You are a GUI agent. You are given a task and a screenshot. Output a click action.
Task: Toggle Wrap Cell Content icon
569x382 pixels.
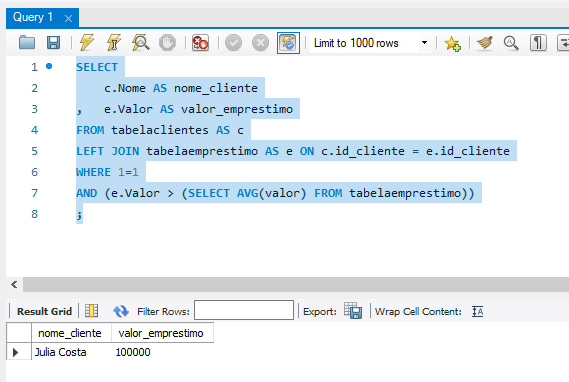click(478, 311)
